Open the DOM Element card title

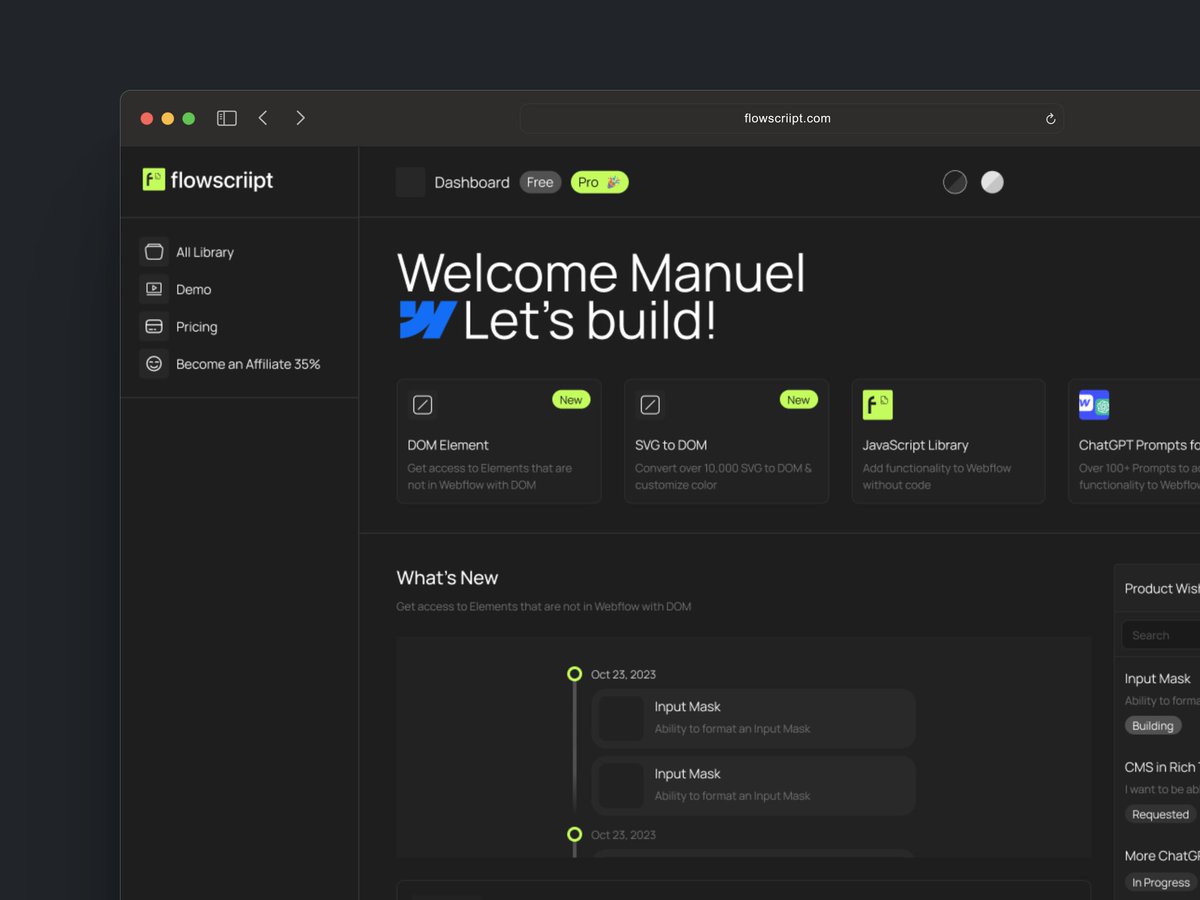pyautogui.click(x=448, y=445)
